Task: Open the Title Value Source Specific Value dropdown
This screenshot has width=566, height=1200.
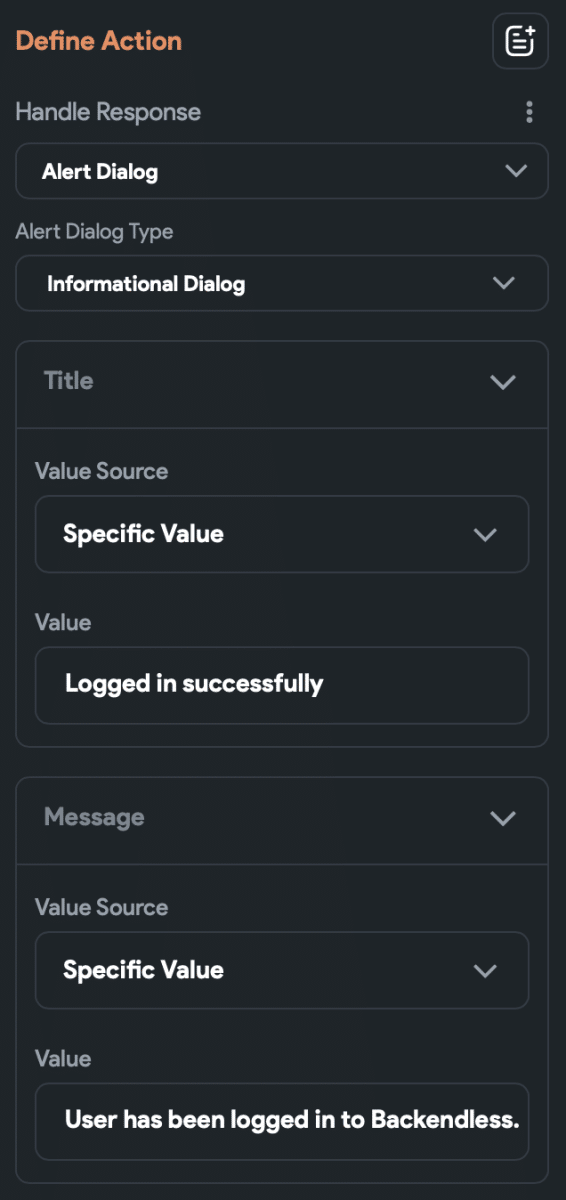Action: pyautogui.click(x=282, y=534)
